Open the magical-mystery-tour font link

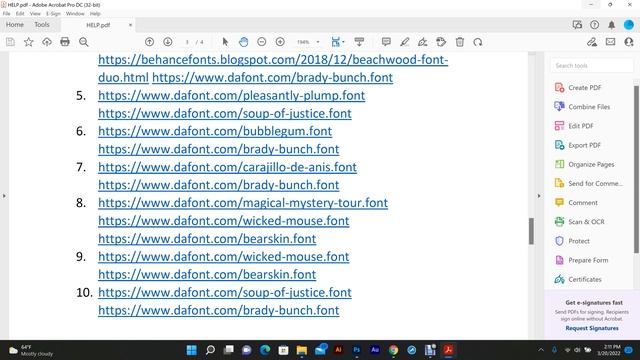[243, 203]
